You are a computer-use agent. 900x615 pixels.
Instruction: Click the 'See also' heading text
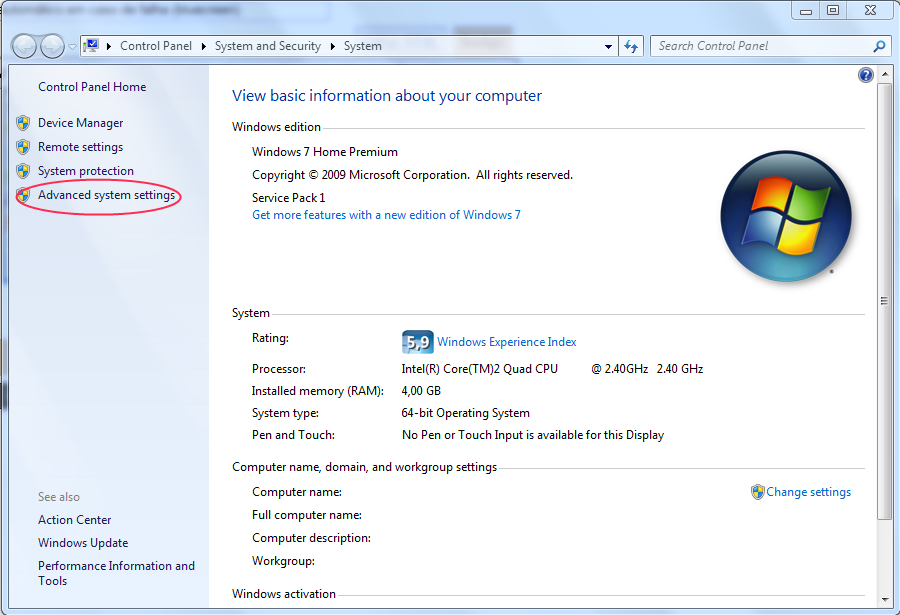pyautogui.click(x=59, y=497)
